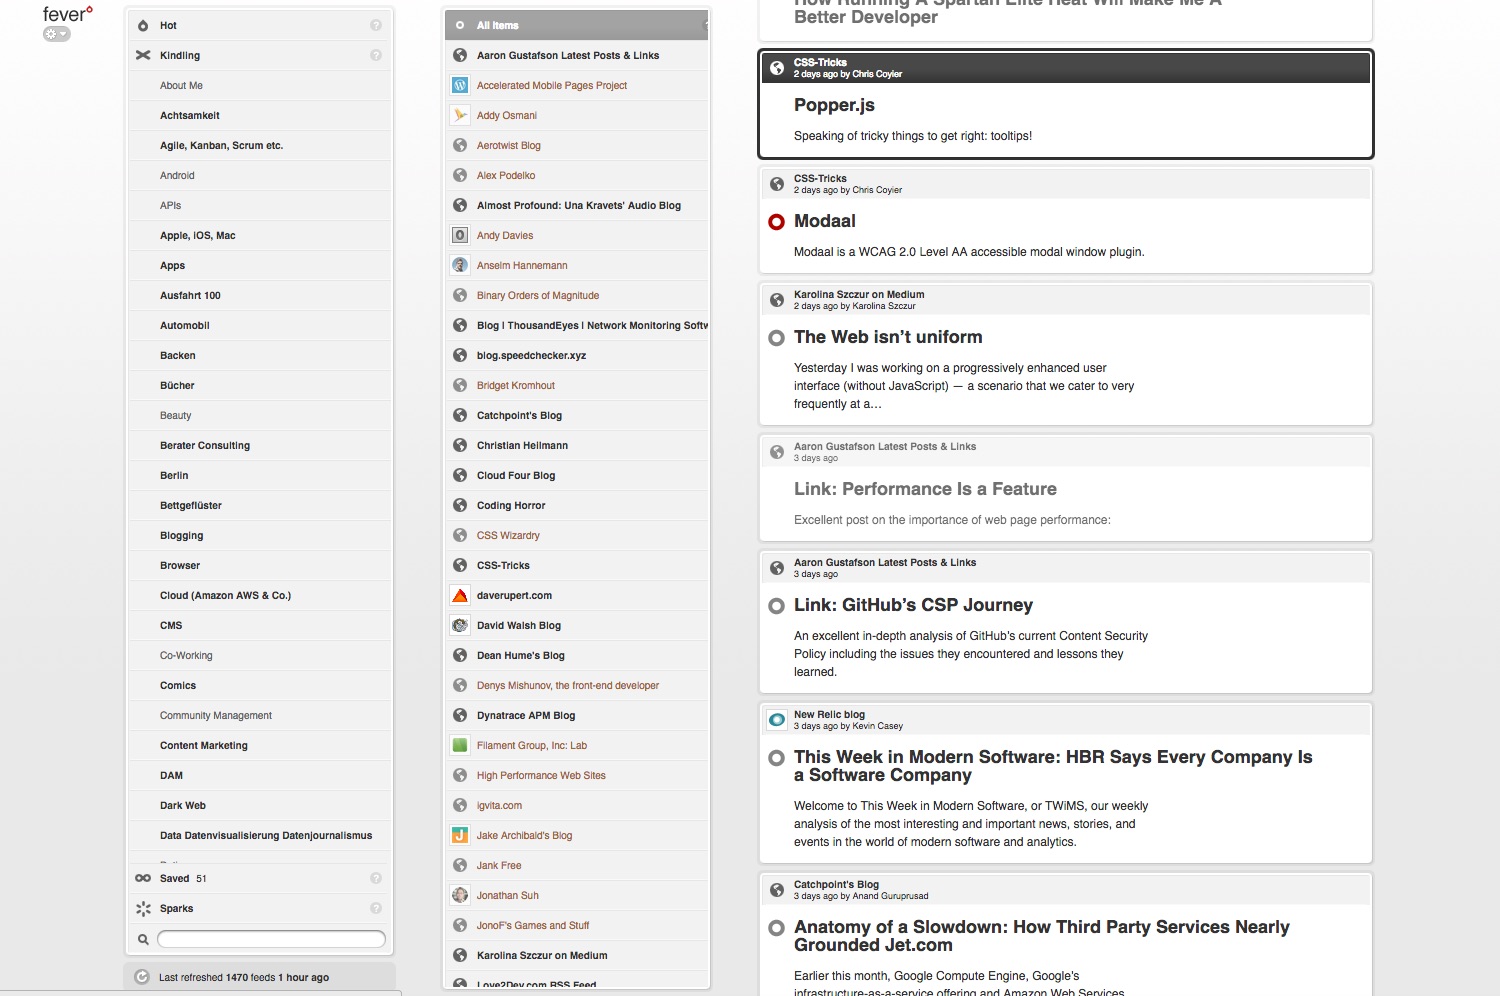The height and width of the screenshot is (996, 1500).
Task: Select the All Items feed filter
Action: coord(576,25)
